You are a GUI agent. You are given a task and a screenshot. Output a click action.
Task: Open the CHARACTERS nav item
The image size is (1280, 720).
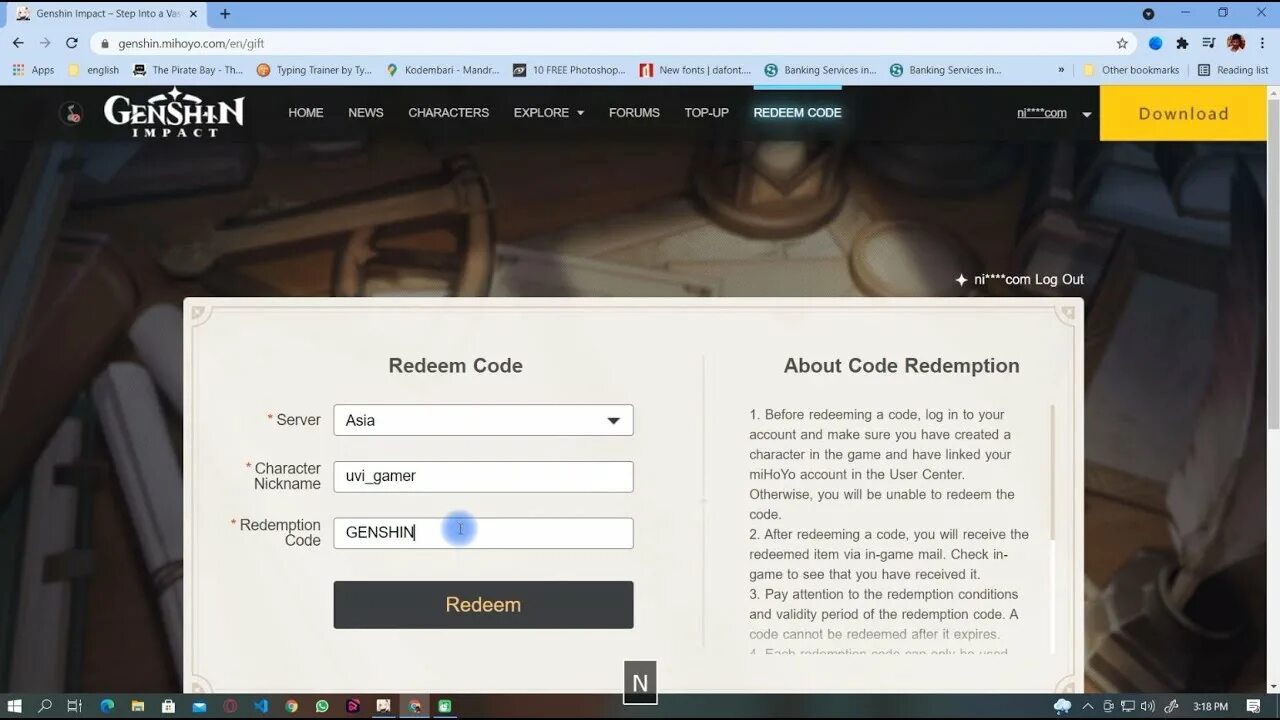coord(449,113)
